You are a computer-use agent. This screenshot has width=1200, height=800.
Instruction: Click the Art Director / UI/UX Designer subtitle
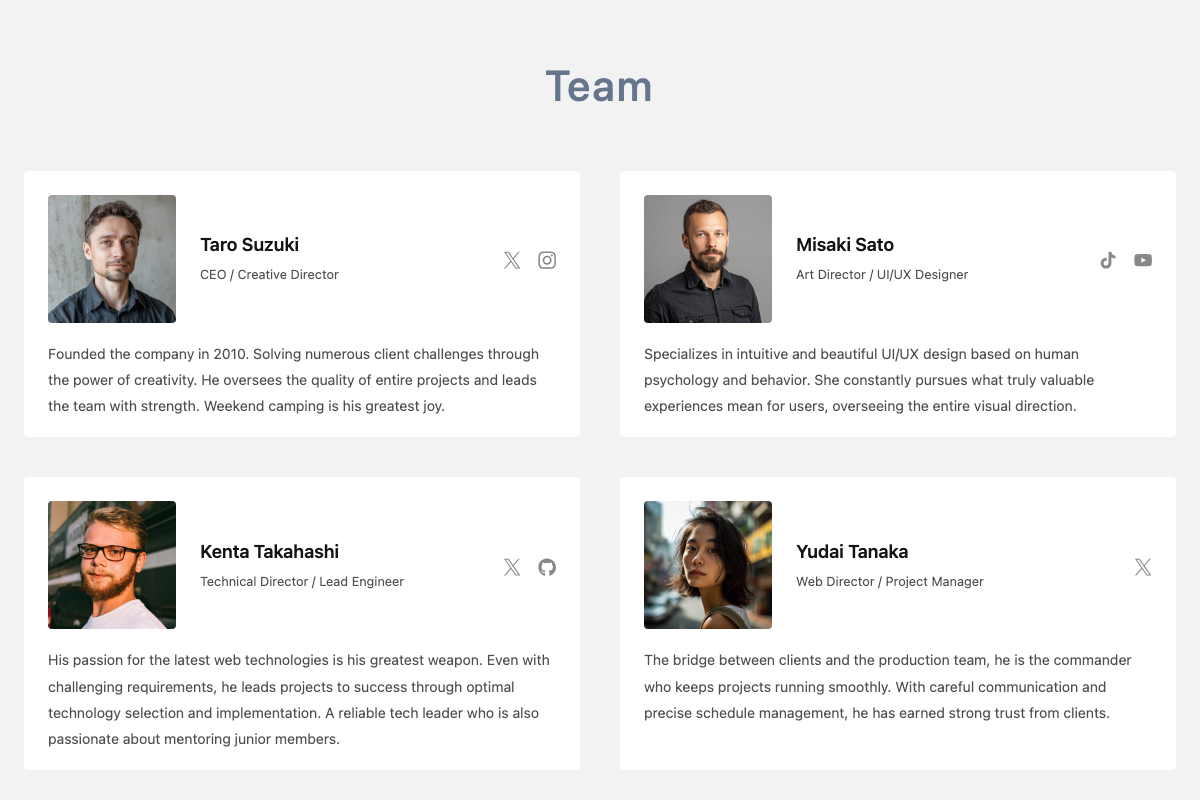pyautogui.click(x=882, y=274)
